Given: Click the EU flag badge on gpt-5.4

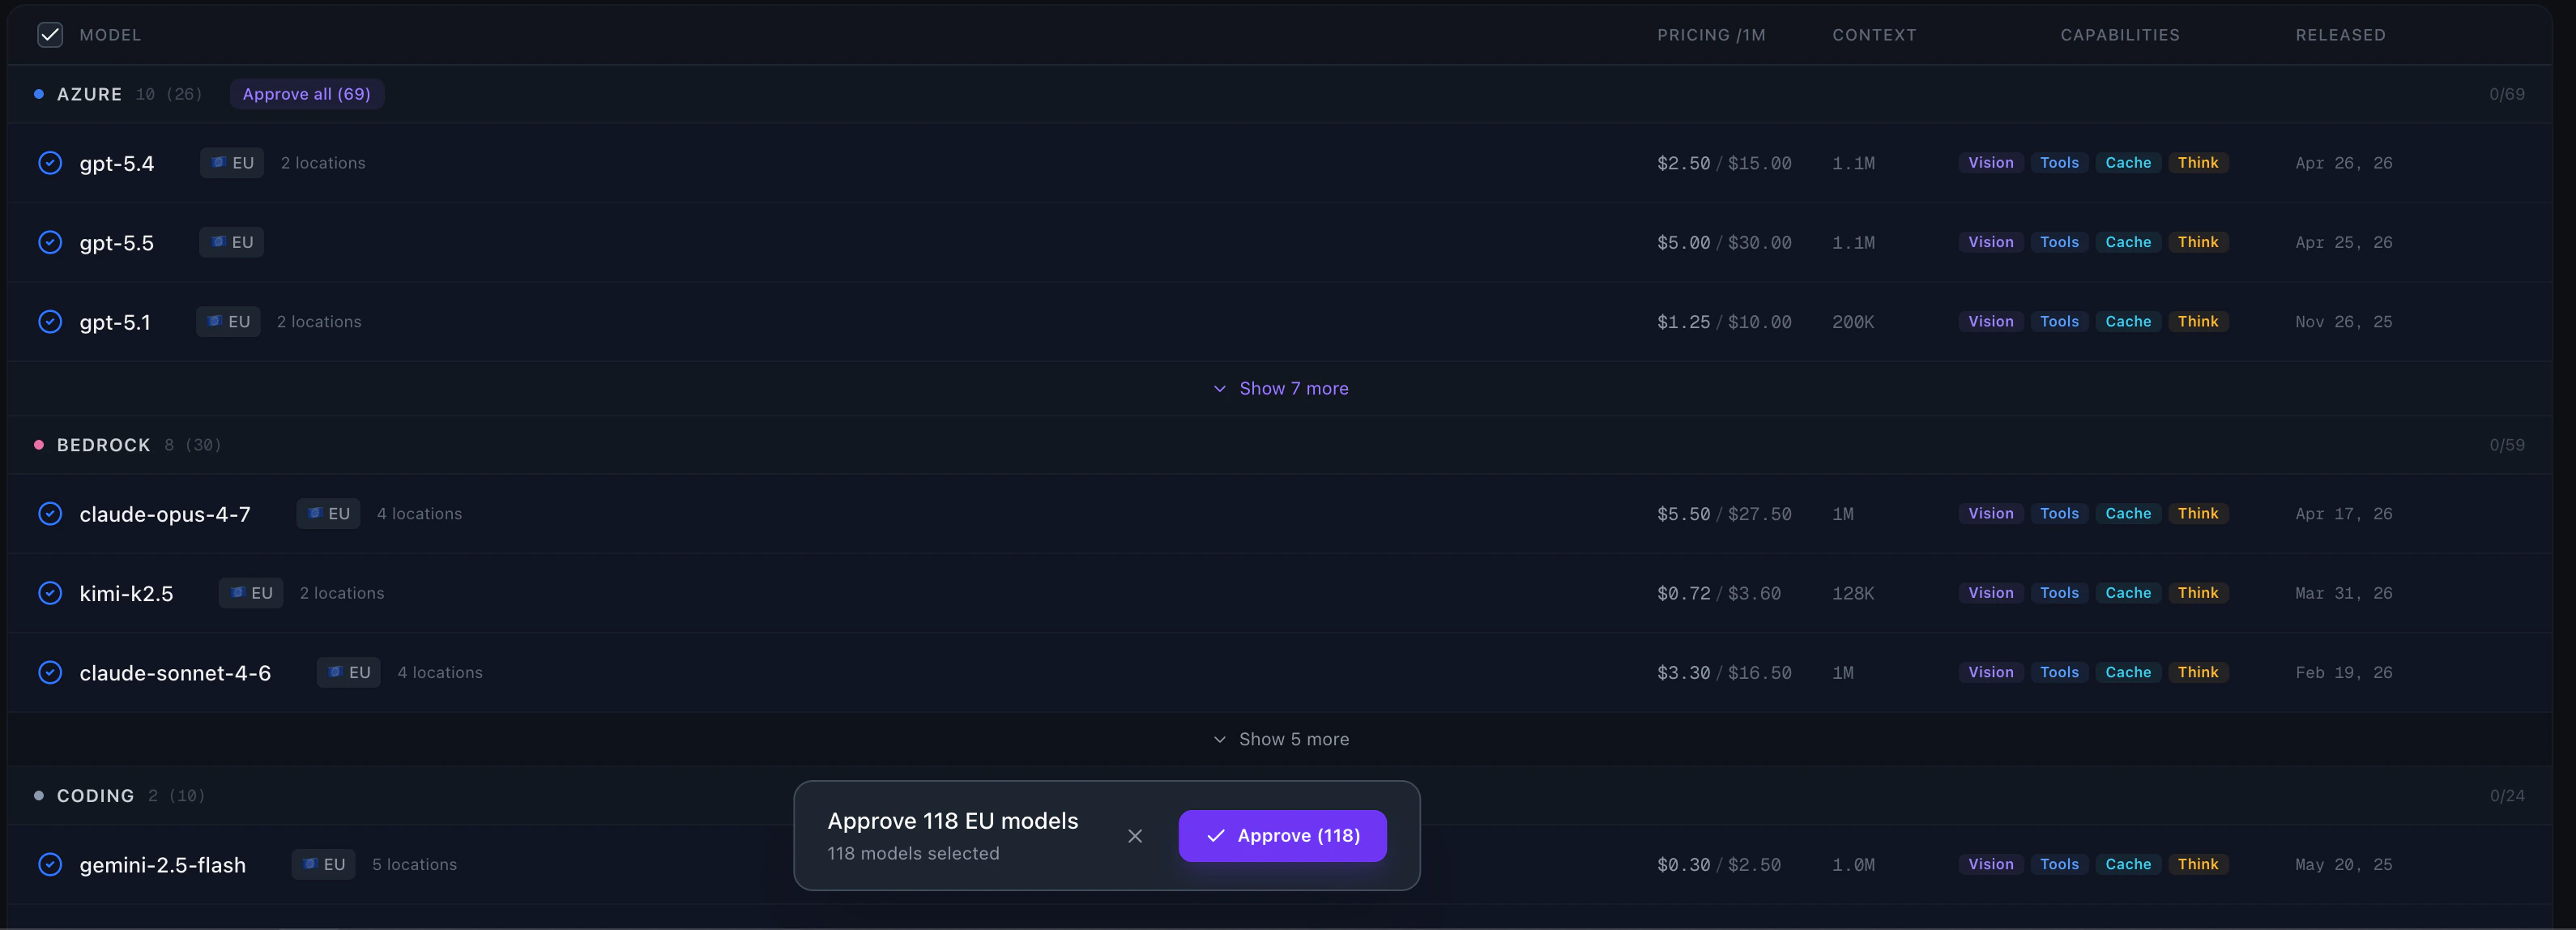Looking at the screenshot, I should (232, 163).
